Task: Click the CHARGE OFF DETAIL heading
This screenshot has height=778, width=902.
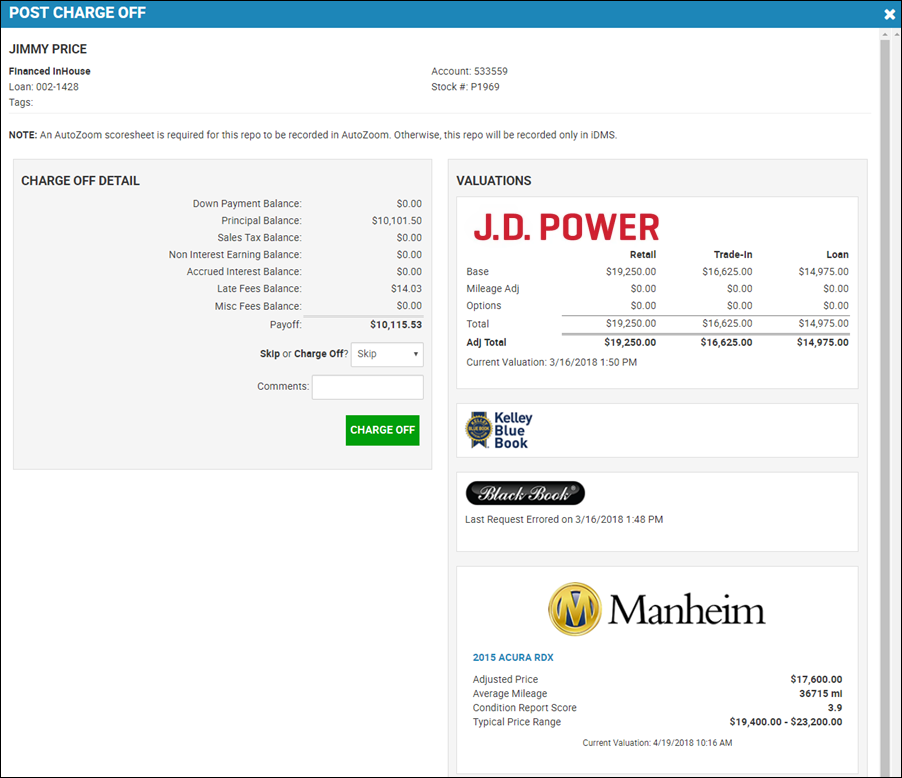Action: (x=81, y=181)
